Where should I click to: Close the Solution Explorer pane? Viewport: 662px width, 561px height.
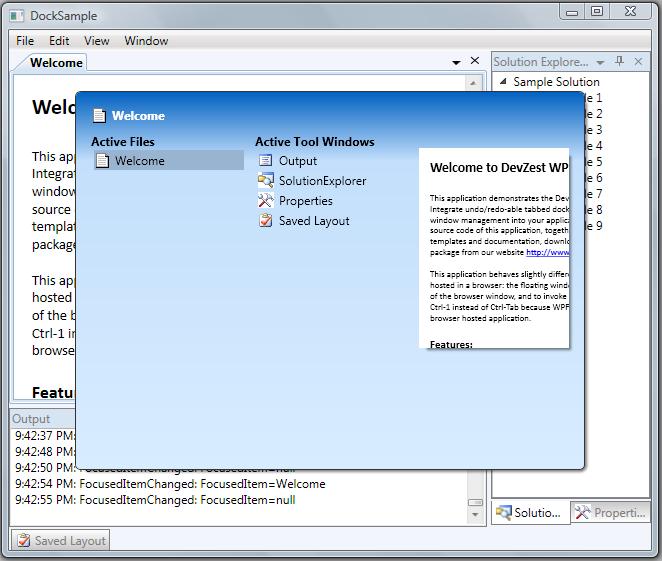(x=638, y=62)
